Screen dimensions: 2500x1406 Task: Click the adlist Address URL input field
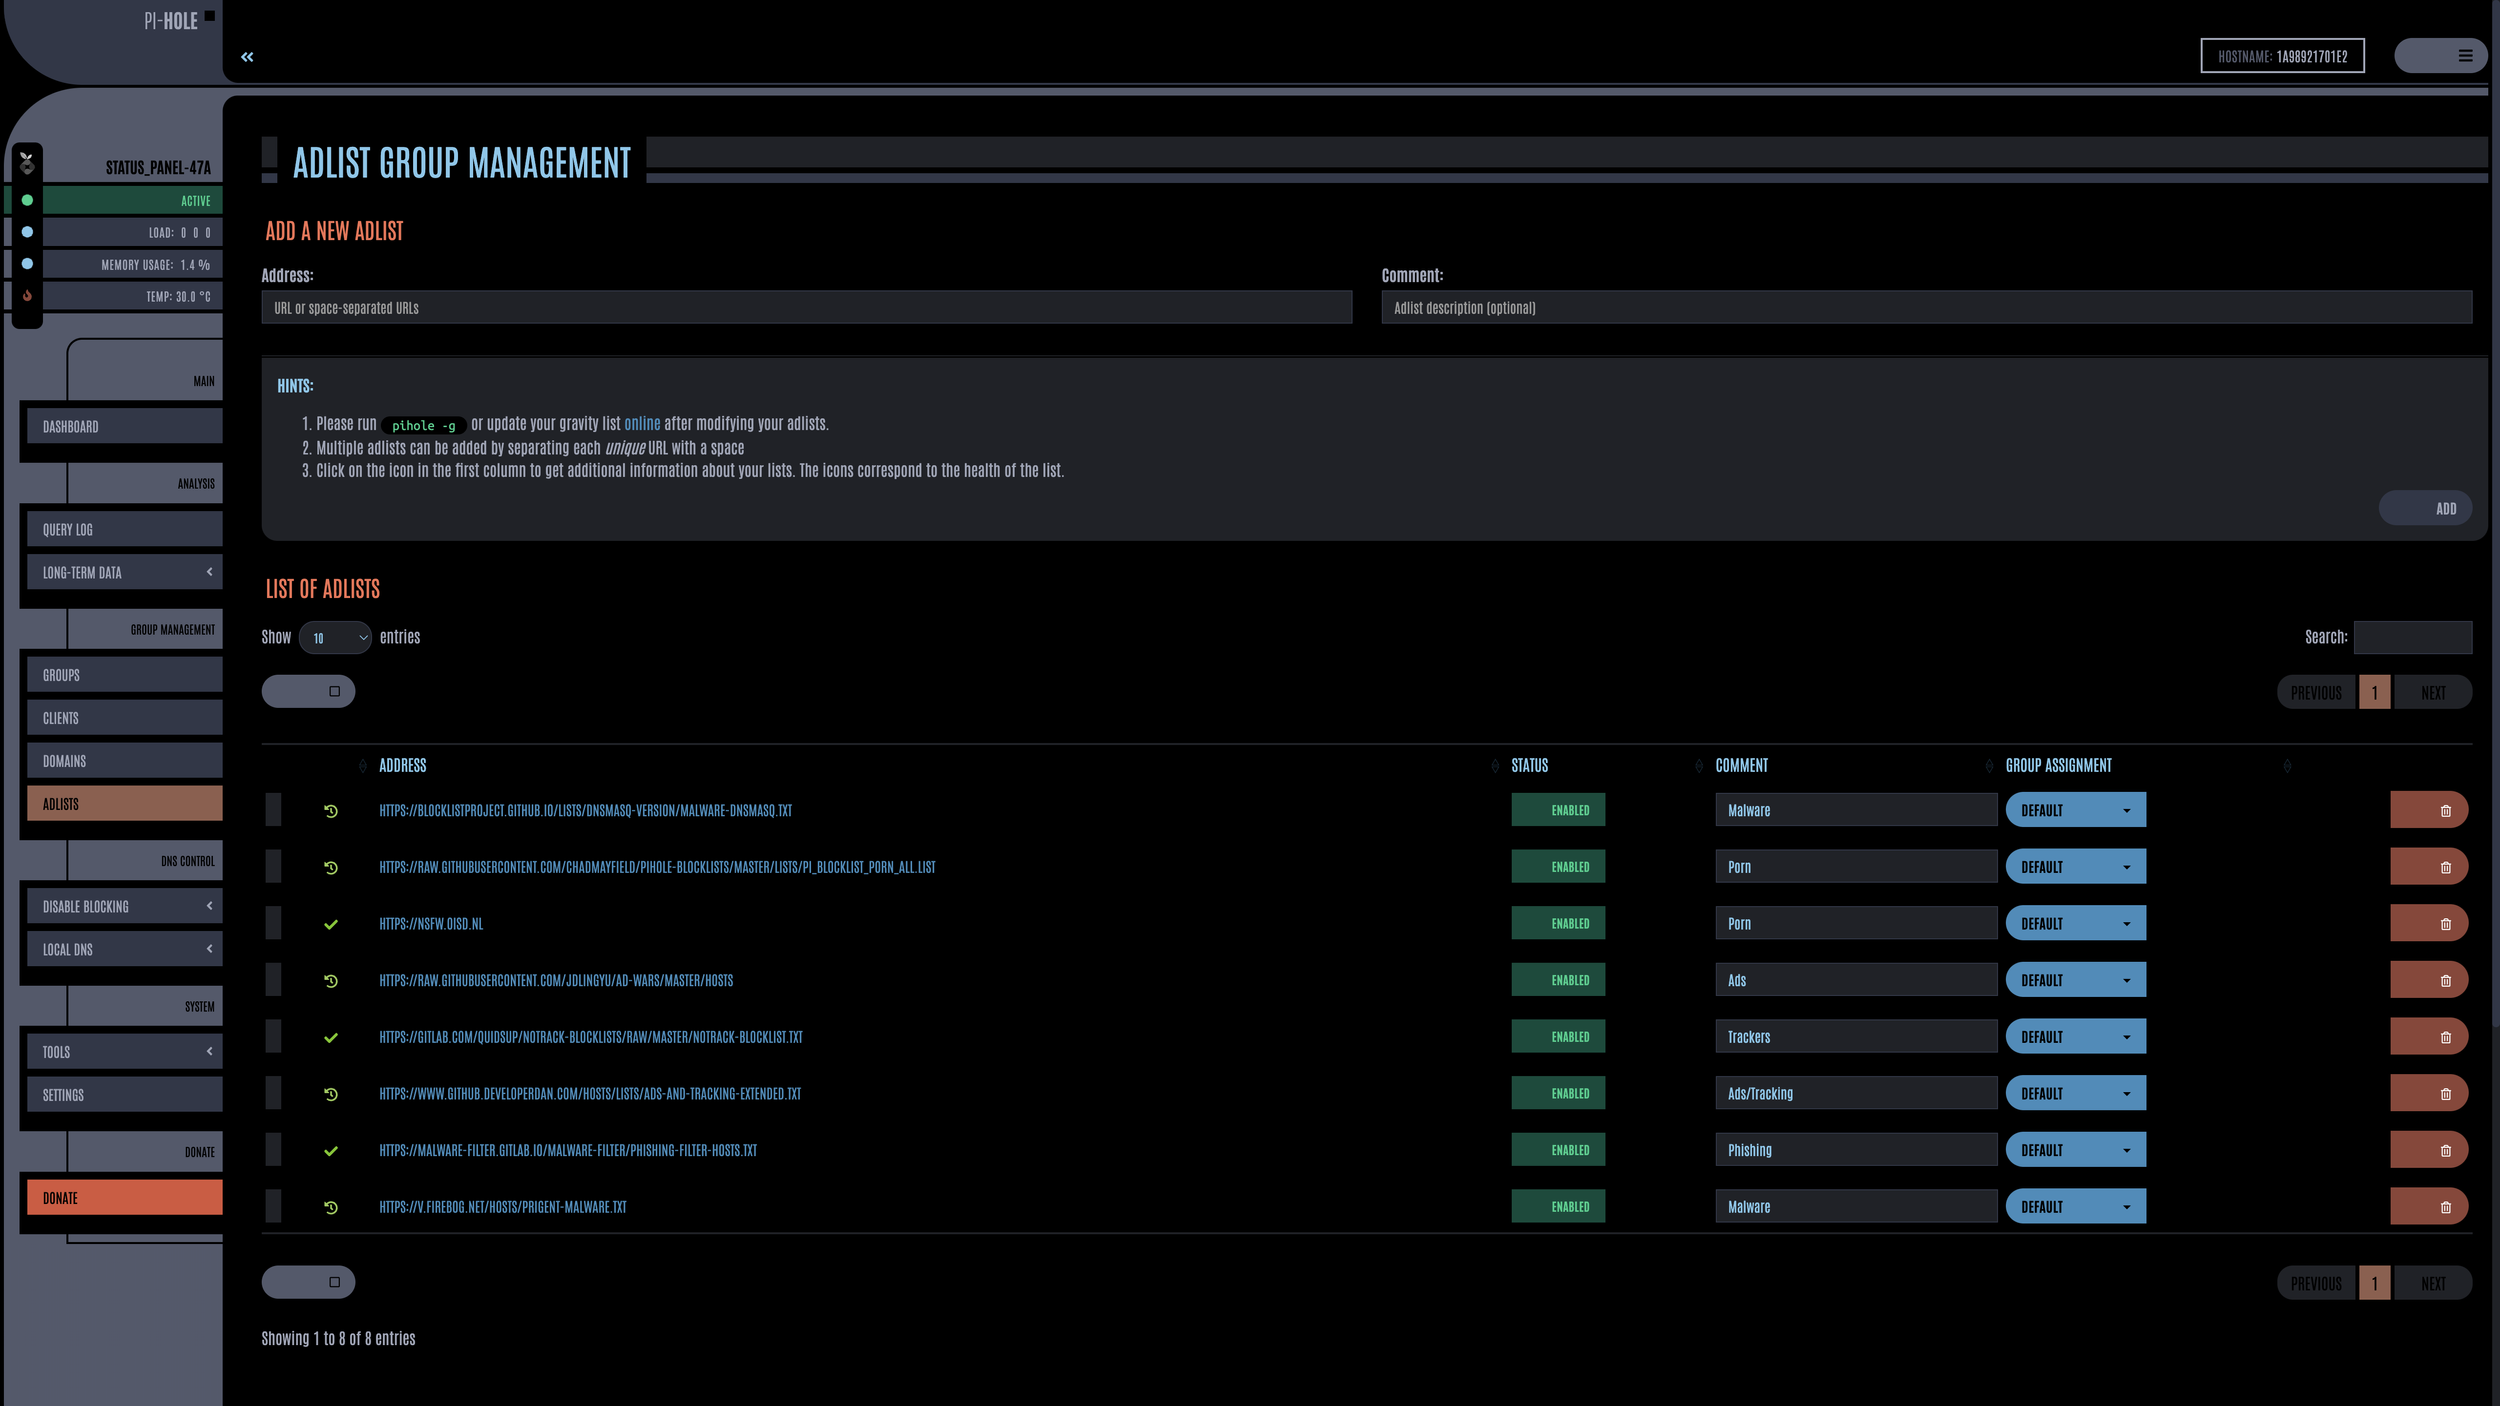(x=806, y=308)
